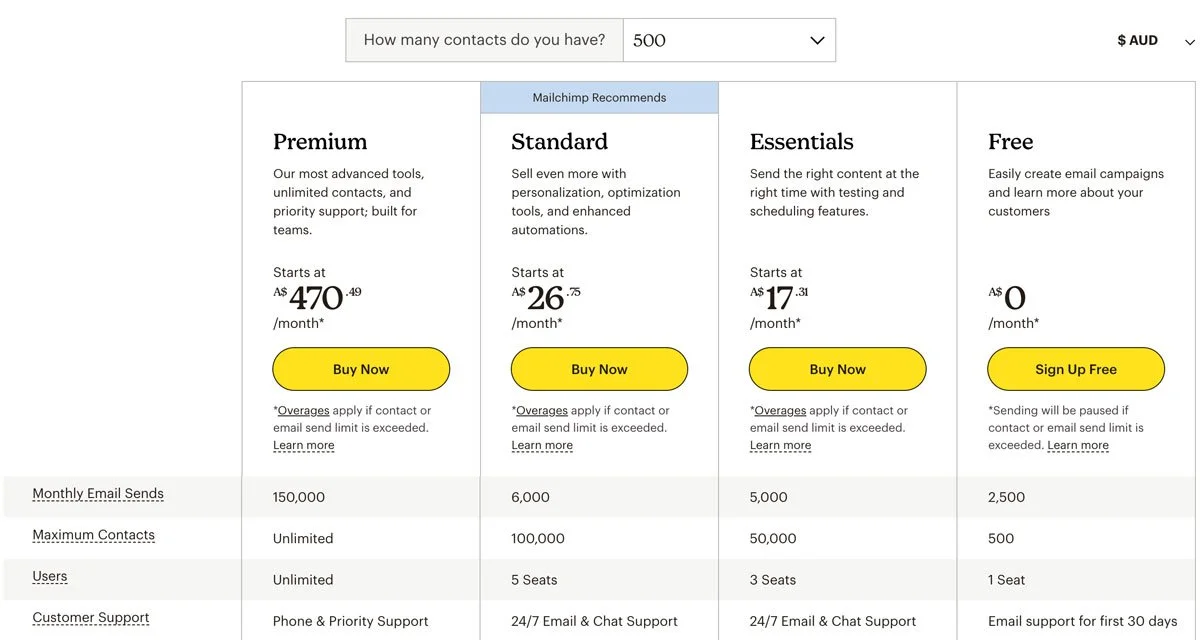Click Learn more under Free plan
Screen dimensions: 1200x640
tap(1078, 445)
